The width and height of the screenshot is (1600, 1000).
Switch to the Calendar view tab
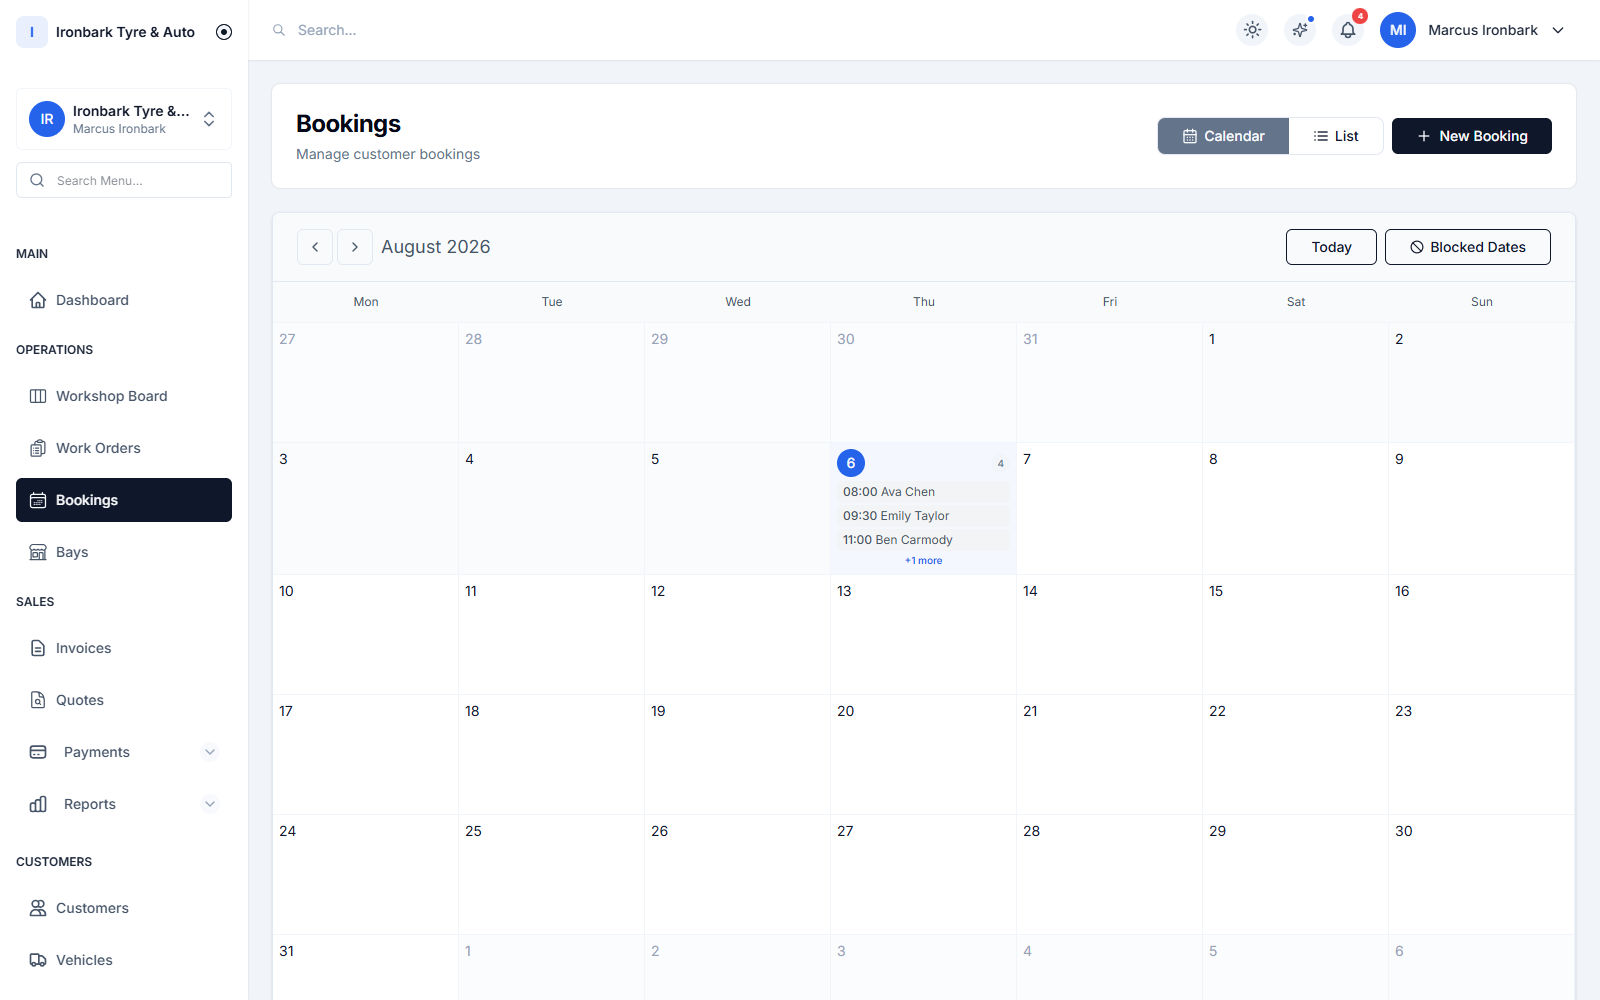[1223, 136]
